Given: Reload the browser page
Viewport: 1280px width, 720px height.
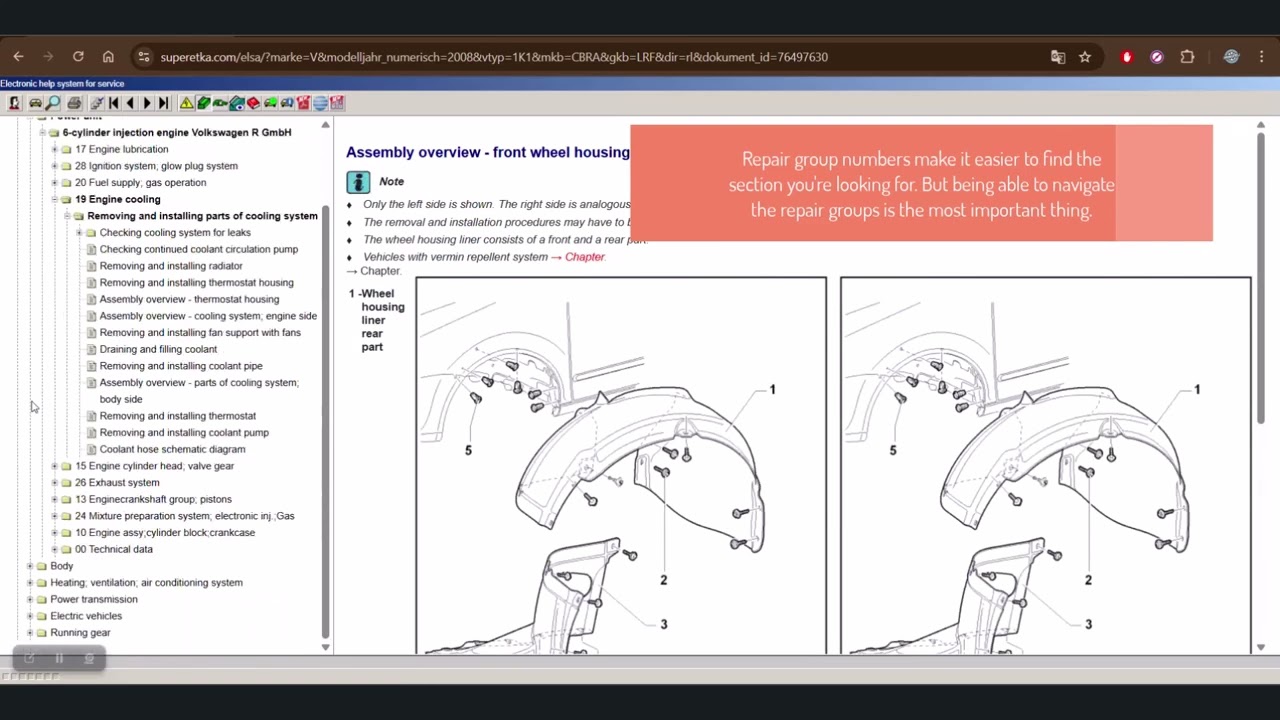Looking at the screenshot, I should (x=78, y=57).
